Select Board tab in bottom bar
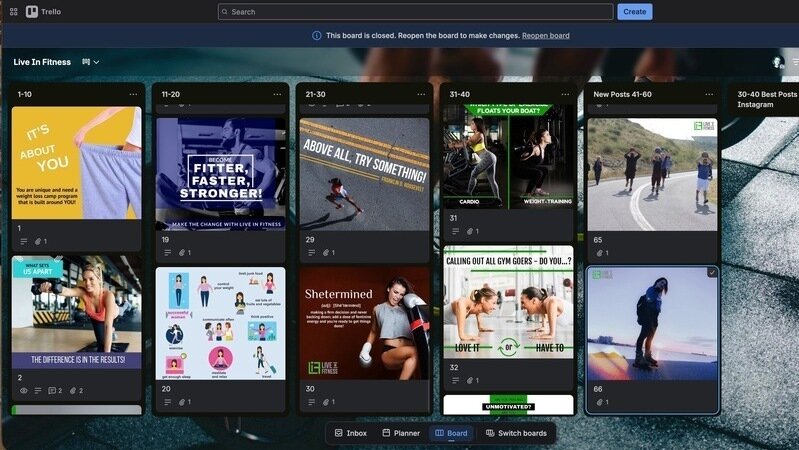 click(451, 433)
